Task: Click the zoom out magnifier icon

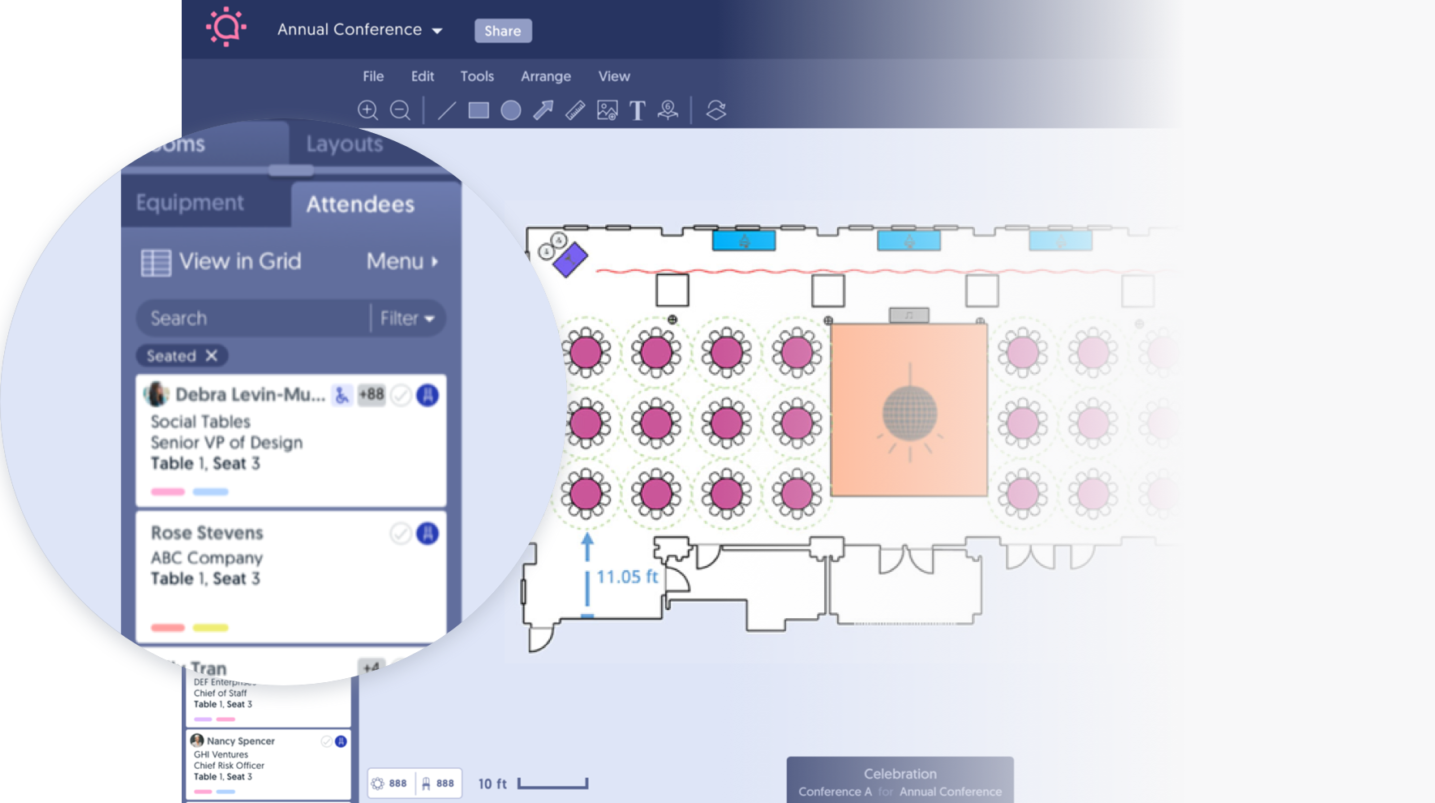Action: pos(400,110)
